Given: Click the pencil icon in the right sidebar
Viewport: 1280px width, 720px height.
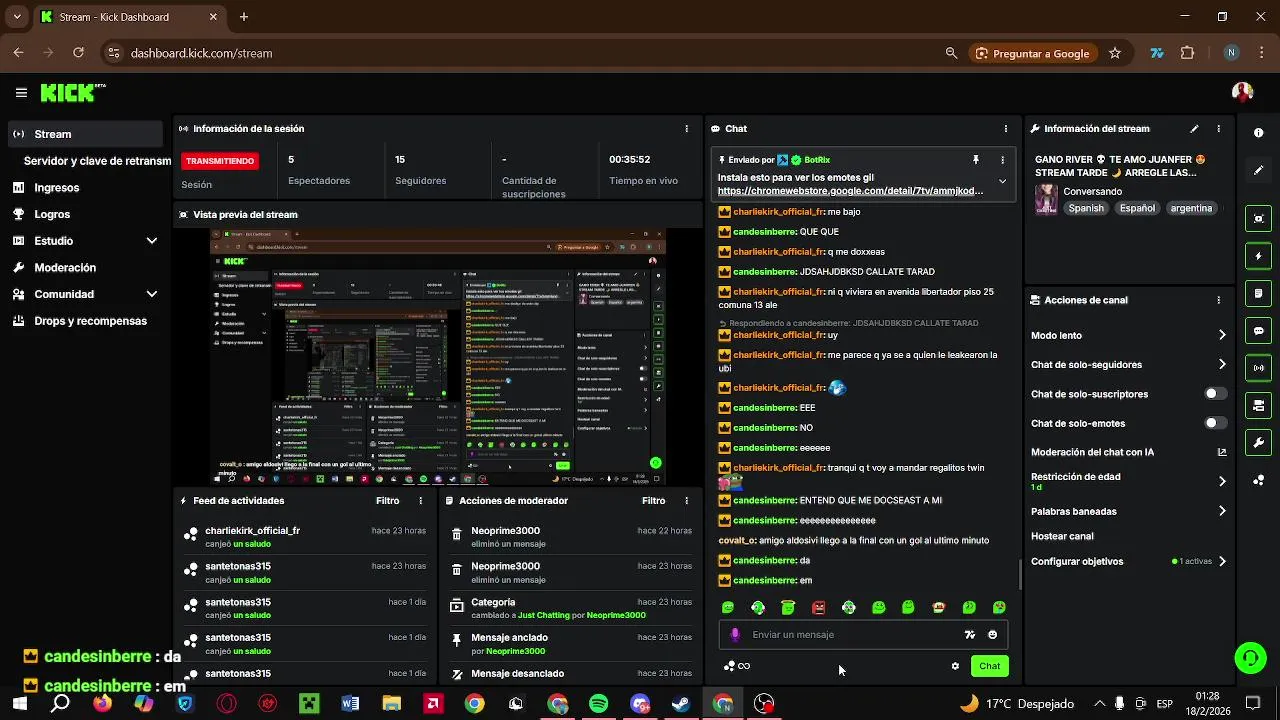Looking at the screenshot, I should tap(1258, 171).
